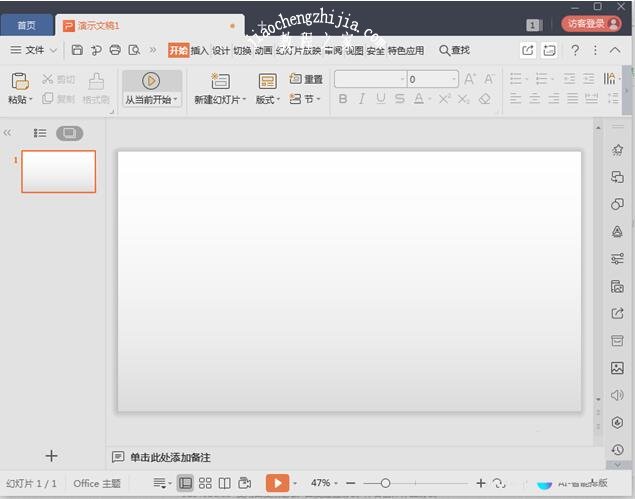Click the Copy icon
This screenshot has height=499, width=635.
47,98
